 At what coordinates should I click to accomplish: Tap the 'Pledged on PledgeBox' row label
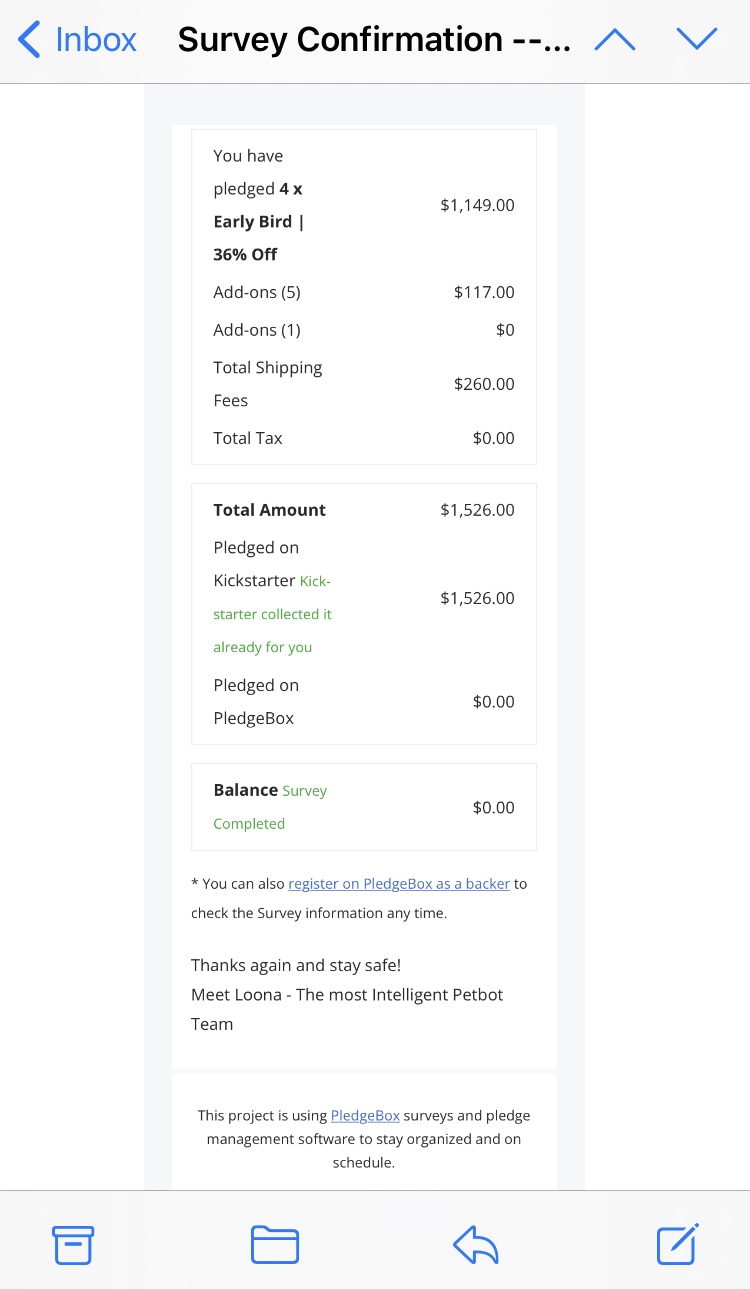tap(256, 702)
